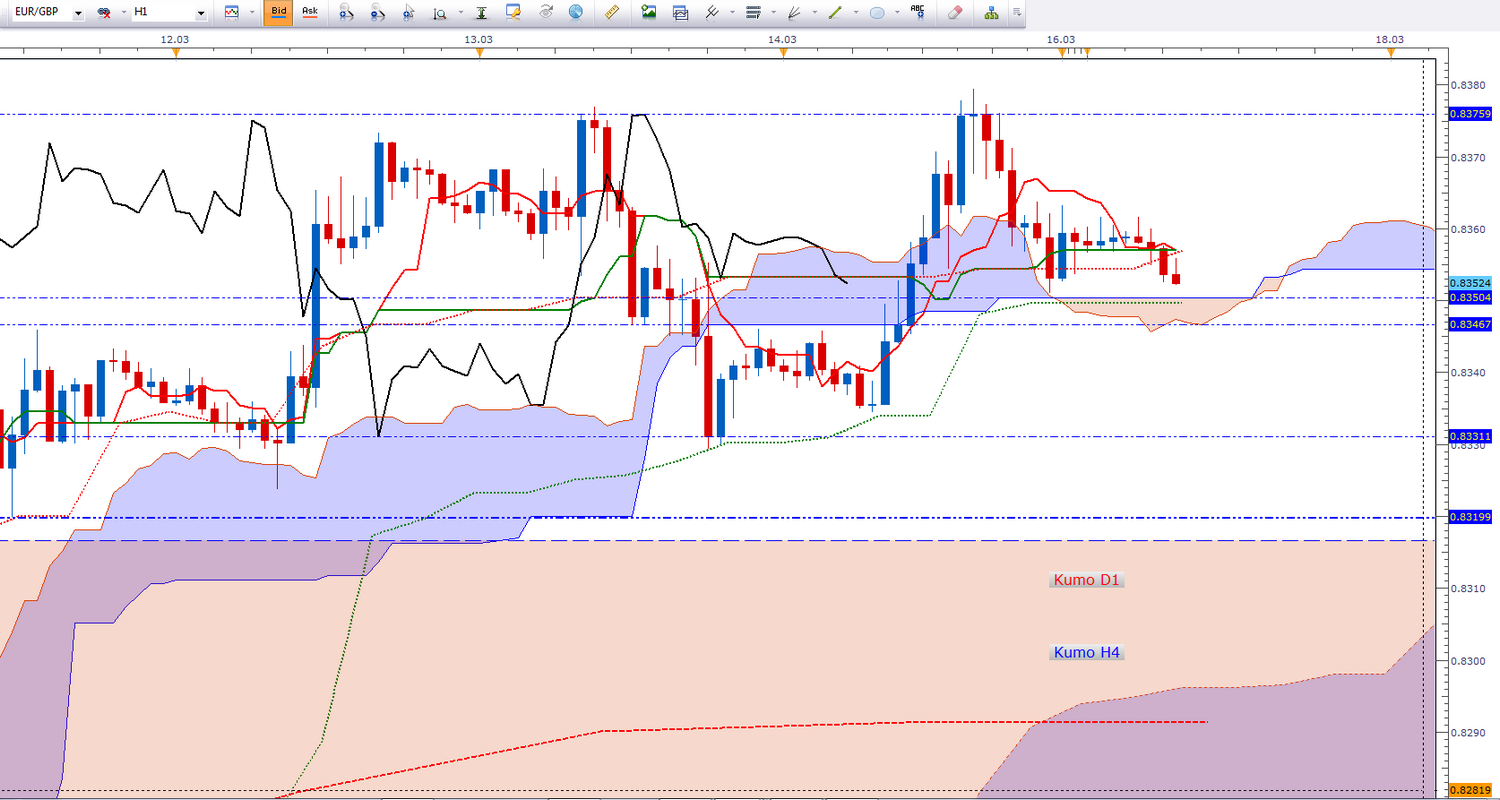Select the Kumo H4 label
The width and height of the screenshot is (1500, 800).
coord(1087,652)
